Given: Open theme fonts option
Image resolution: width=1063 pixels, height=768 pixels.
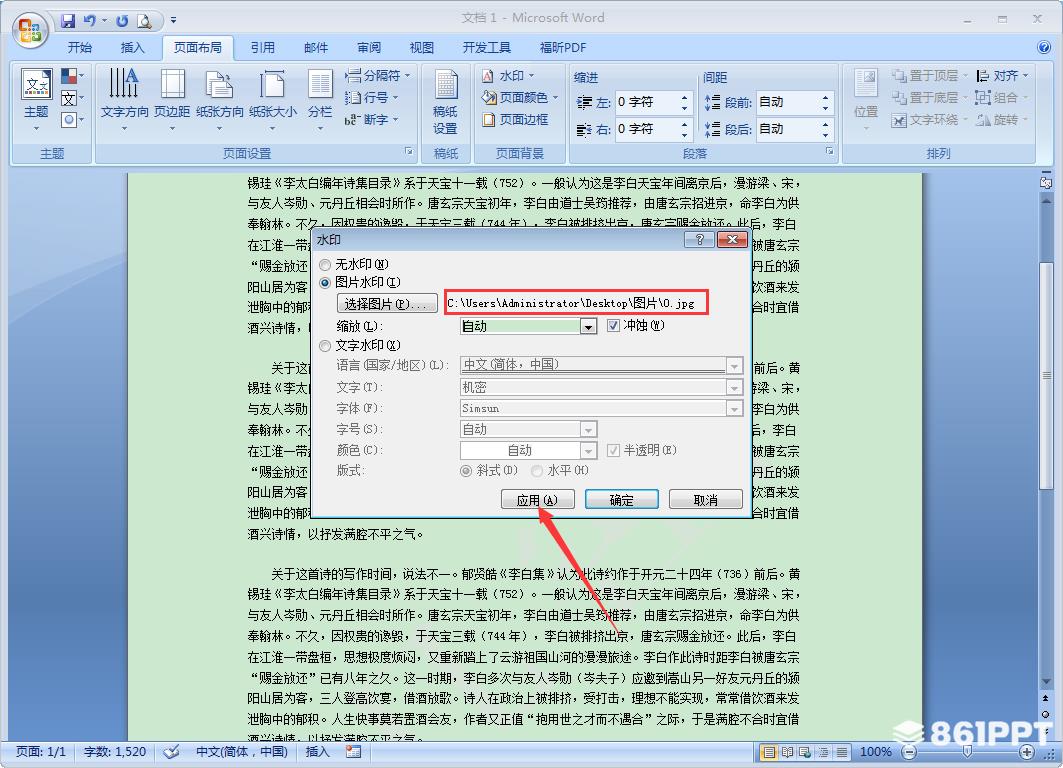Looking at the screenshot, I should click(72, 98).
